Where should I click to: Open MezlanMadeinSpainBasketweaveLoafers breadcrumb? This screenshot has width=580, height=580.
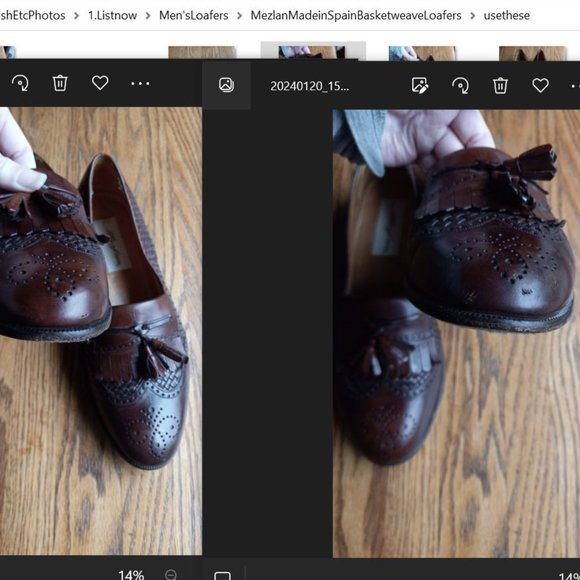(356, 16)
